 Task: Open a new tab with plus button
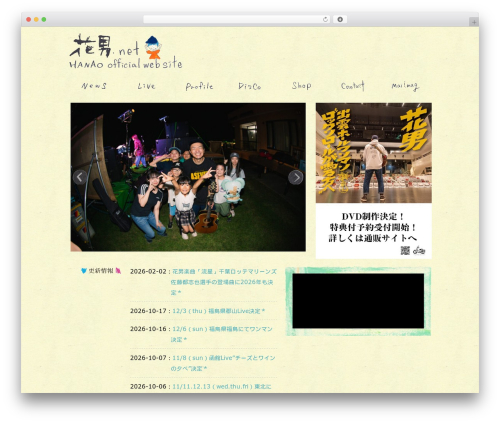[x=474, y=22]
